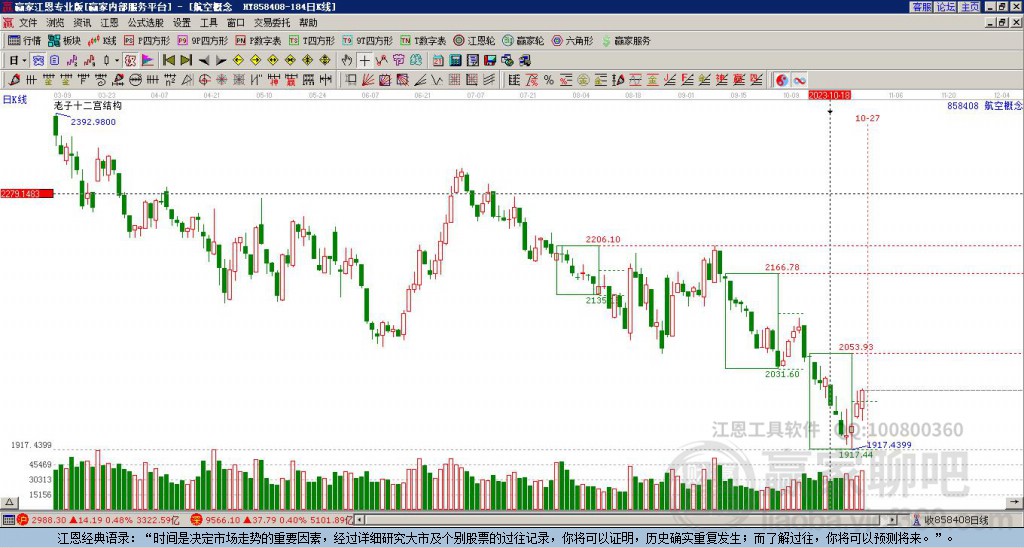
Task: Jump to first bar icon
Action: (168, 60)
